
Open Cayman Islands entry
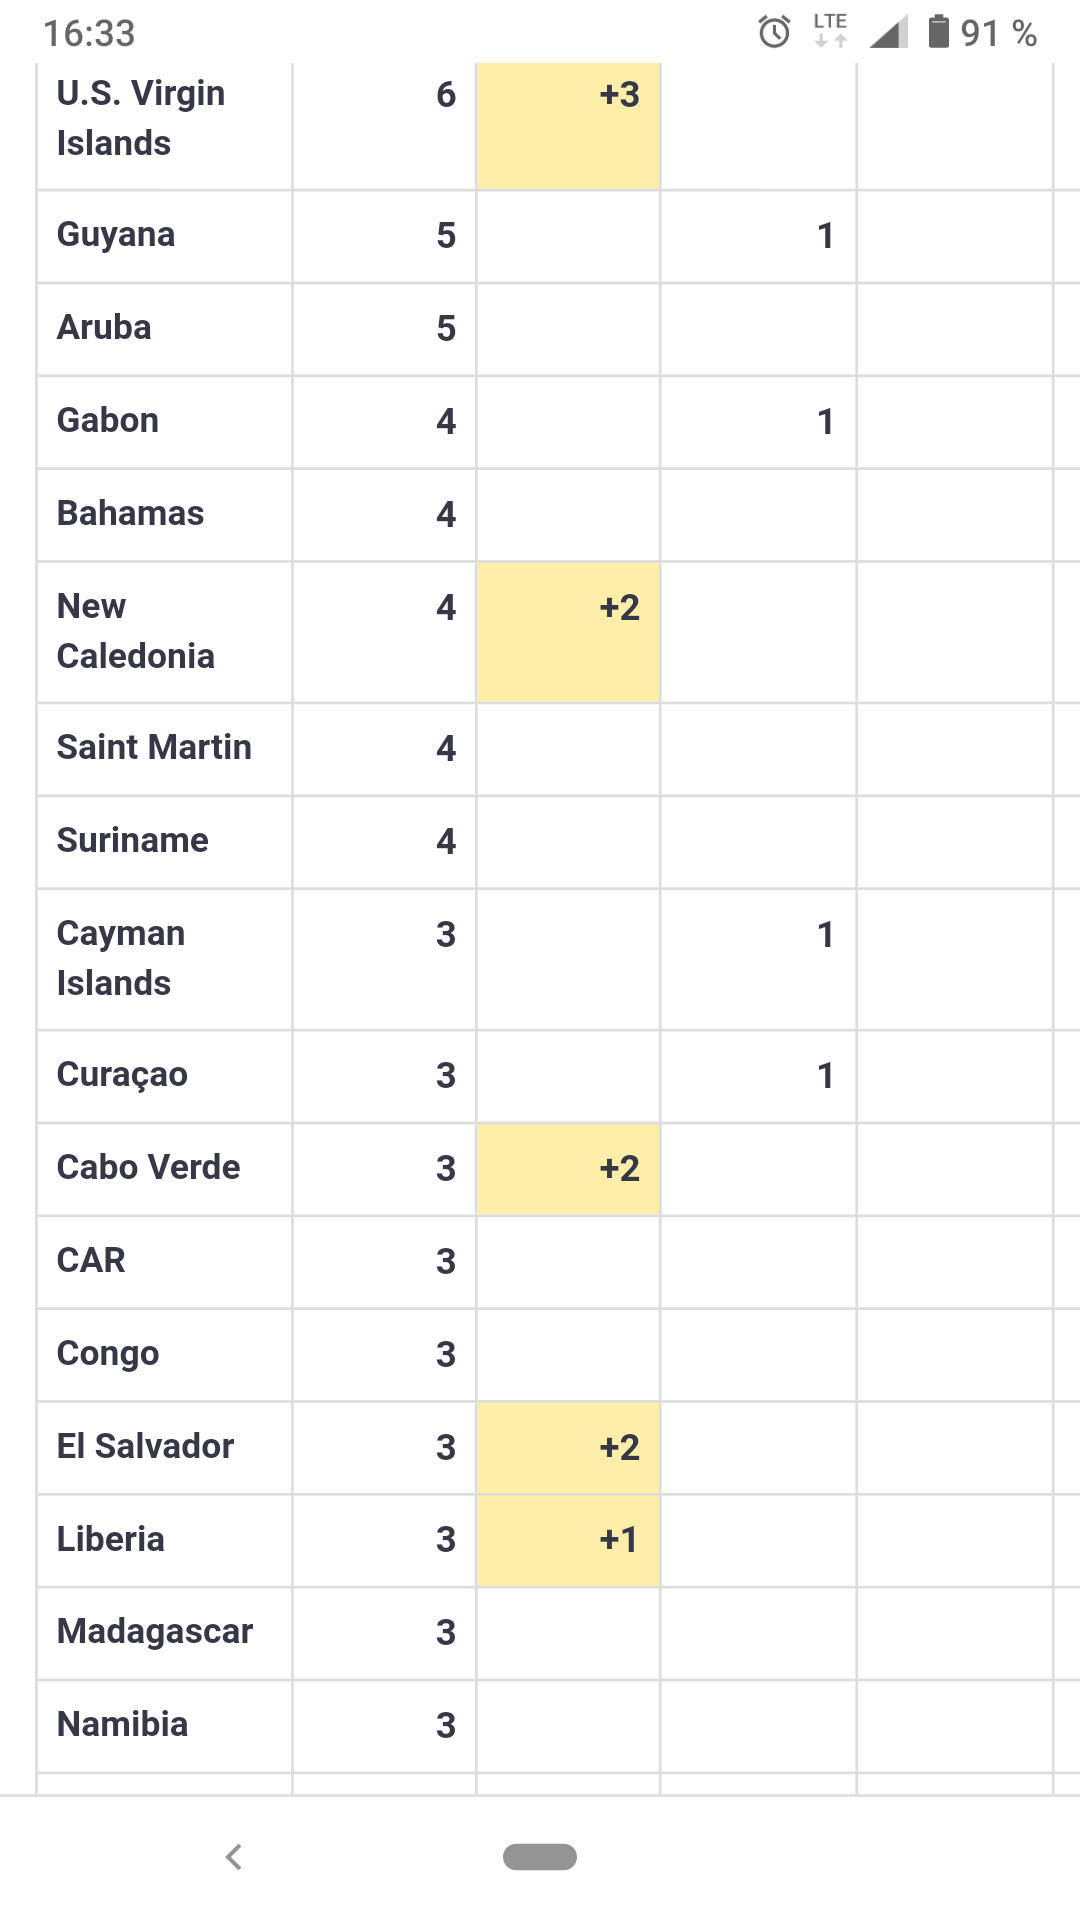click(120, 958)
